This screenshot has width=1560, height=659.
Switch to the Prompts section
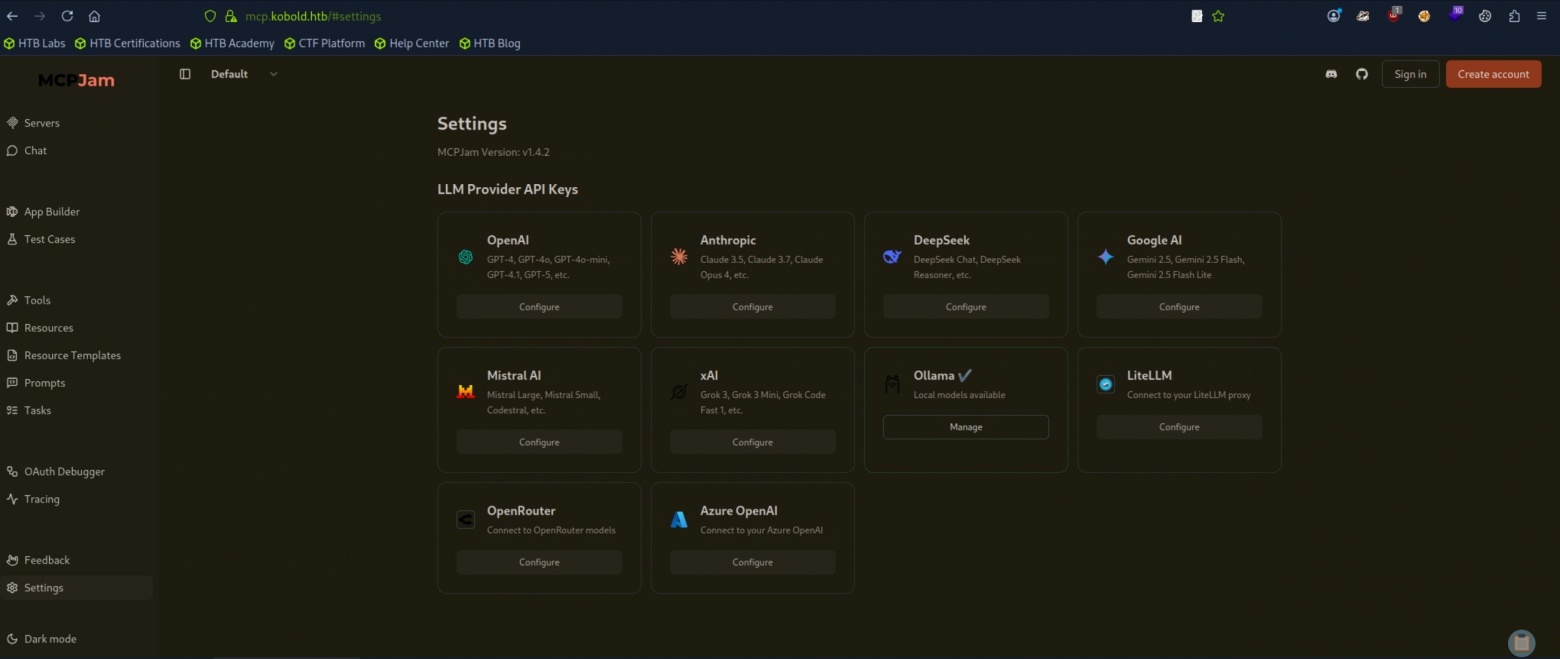[x=44, y=382]
